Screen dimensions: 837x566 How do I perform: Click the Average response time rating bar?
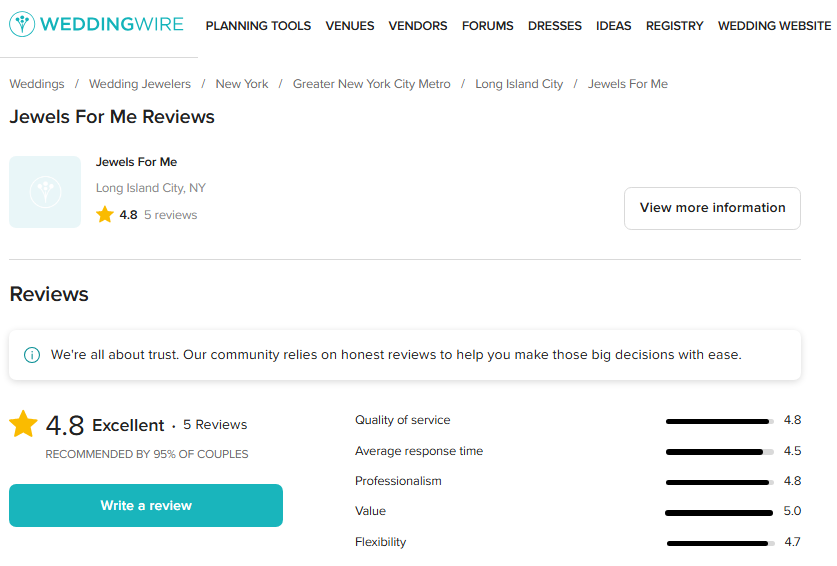pos(720,452)
